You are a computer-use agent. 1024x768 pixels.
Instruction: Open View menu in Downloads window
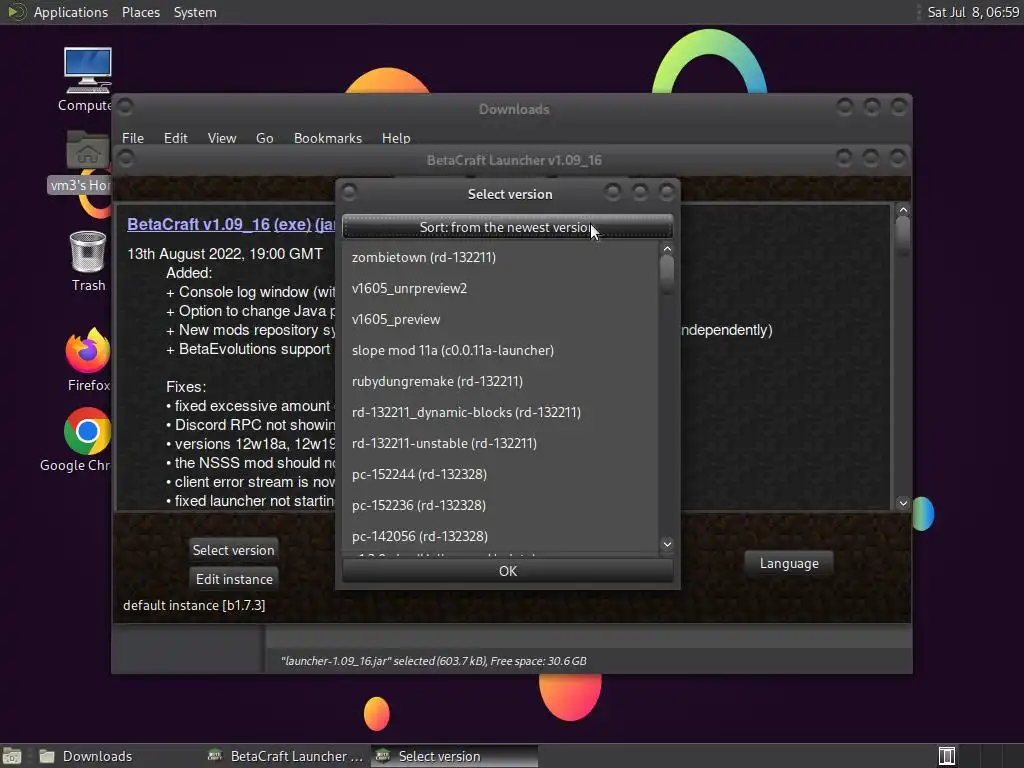[221, 138]
